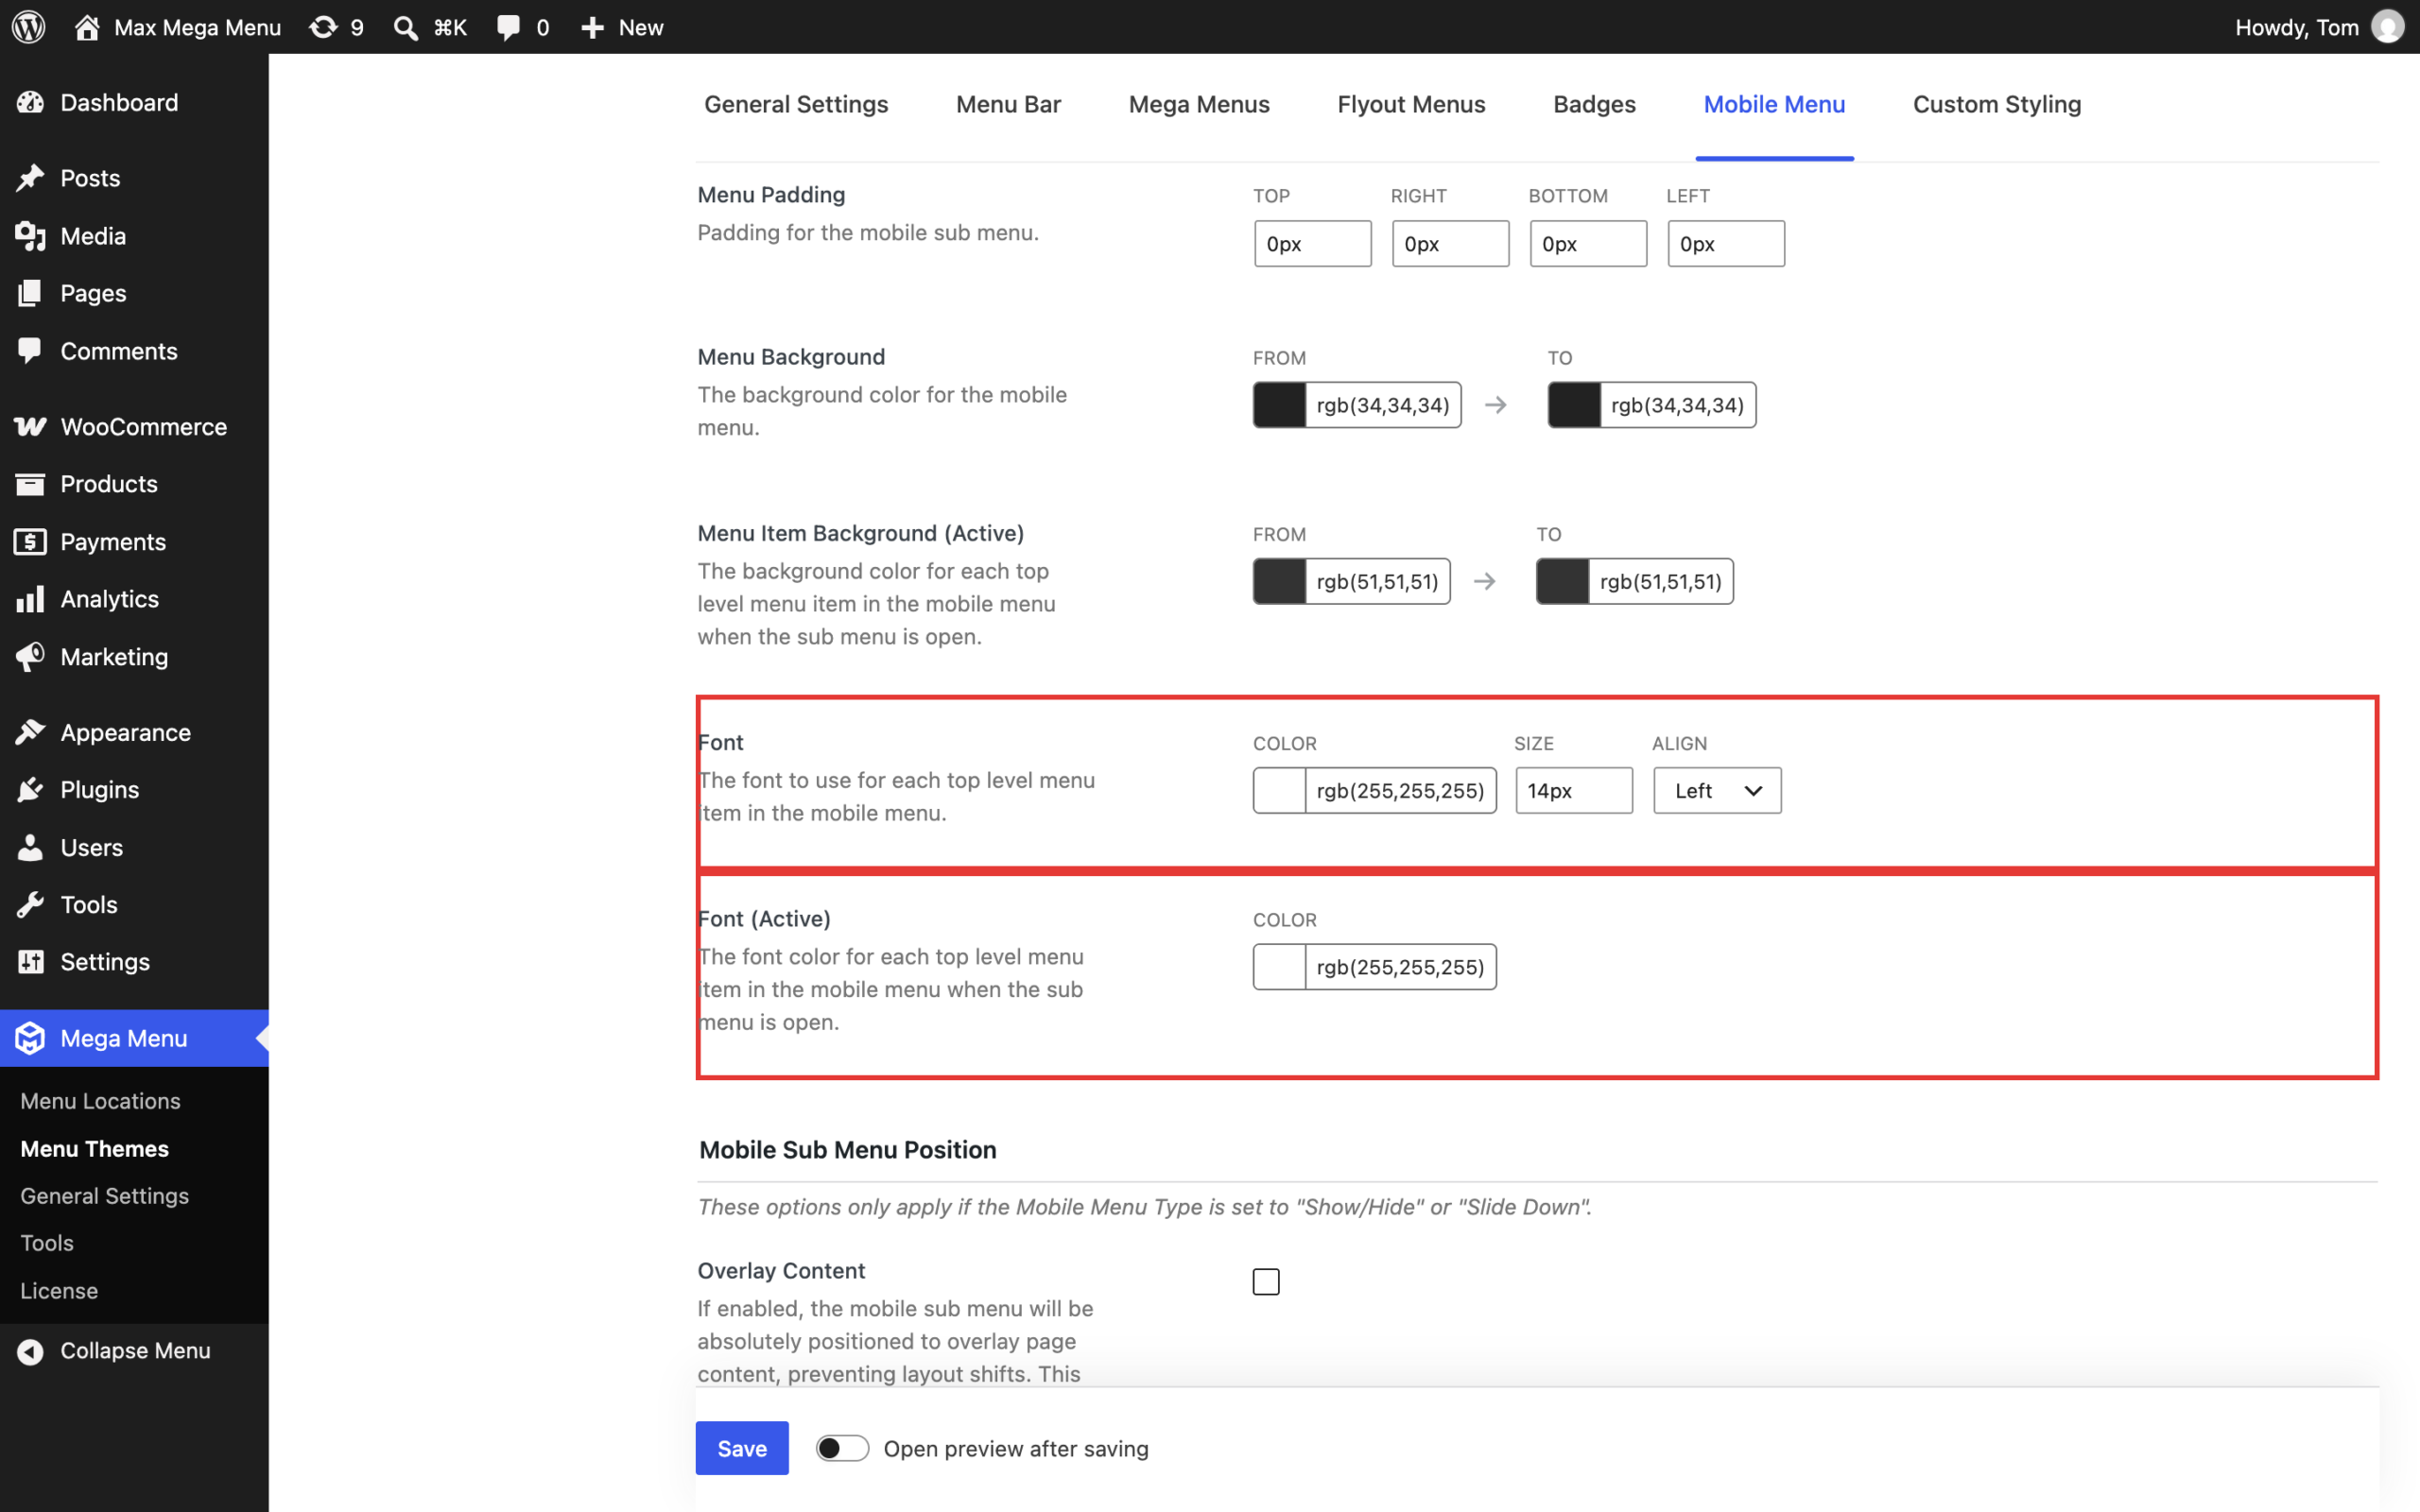Open Tom's user avatar
Image resolution: width=2420 pixels, height=1512 pixels.
[x=2388, y=27]
